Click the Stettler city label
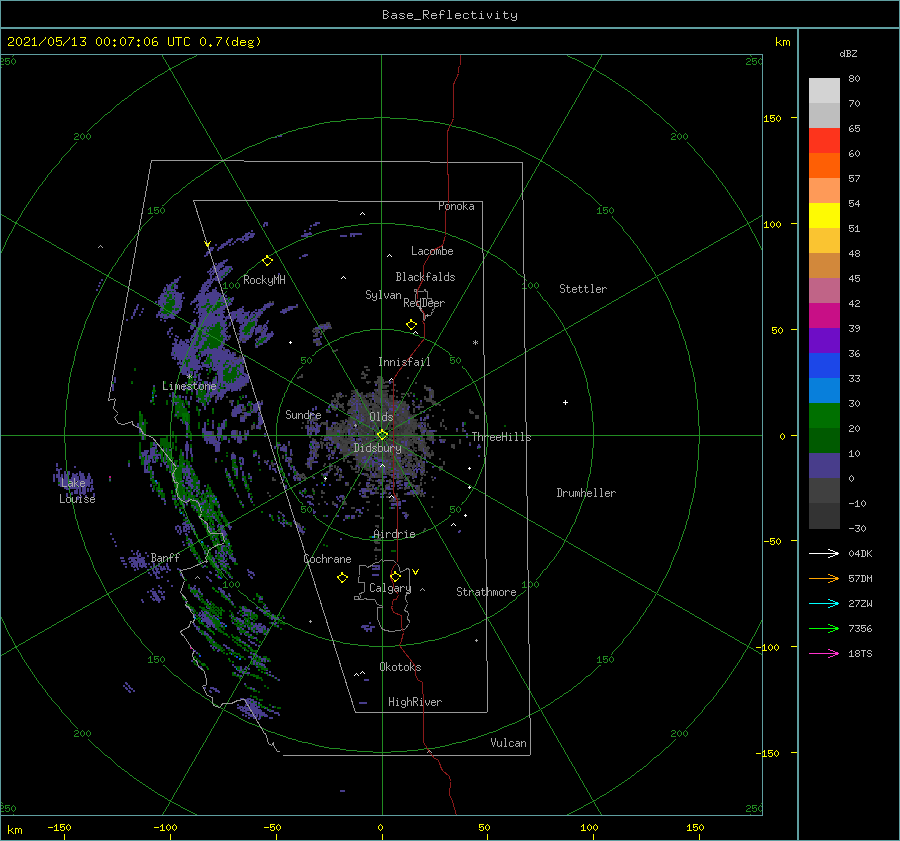 [x=583, y=289]
